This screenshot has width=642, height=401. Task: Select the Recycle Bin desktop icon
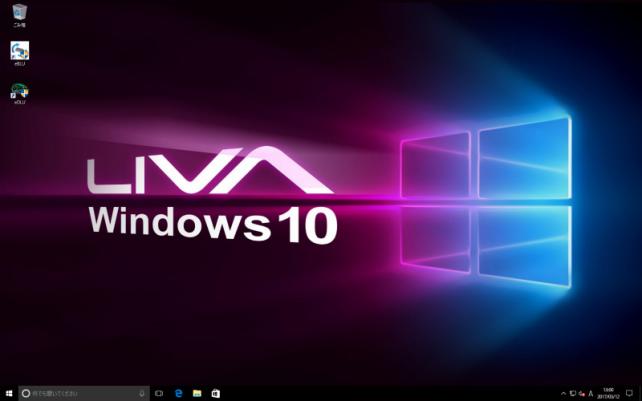(x=19, y=16)
